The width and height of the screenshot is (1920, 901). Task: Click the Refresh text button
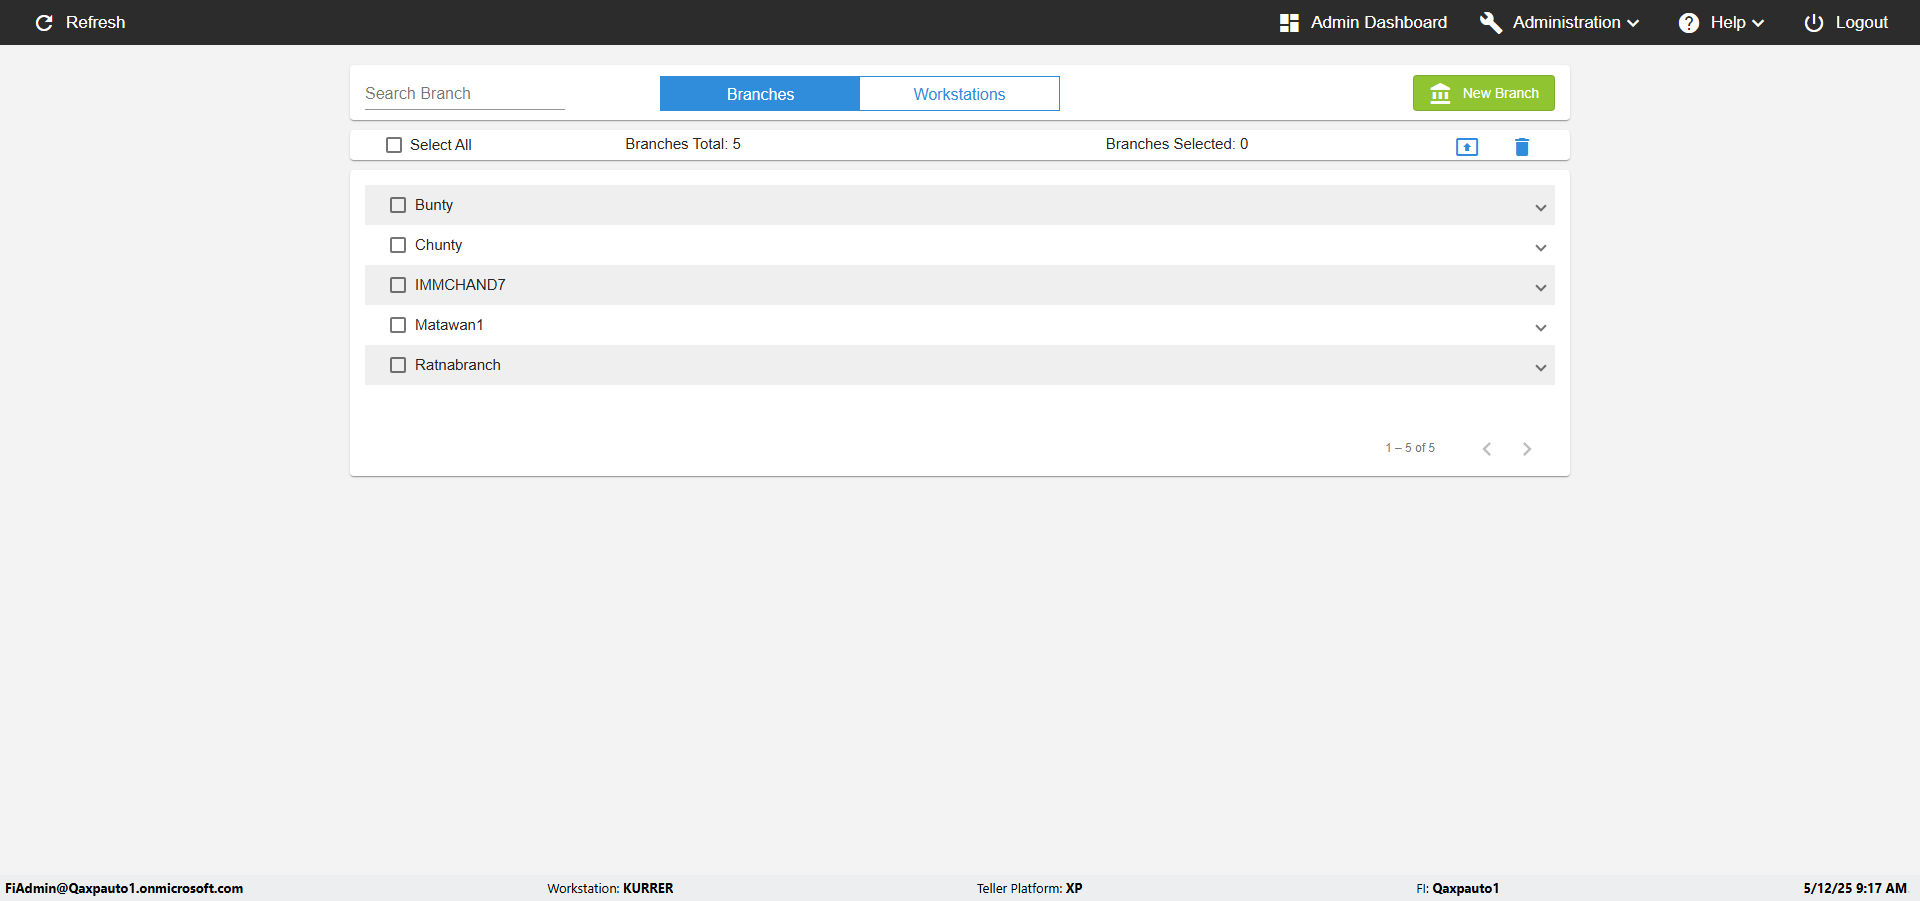[96, 22]
